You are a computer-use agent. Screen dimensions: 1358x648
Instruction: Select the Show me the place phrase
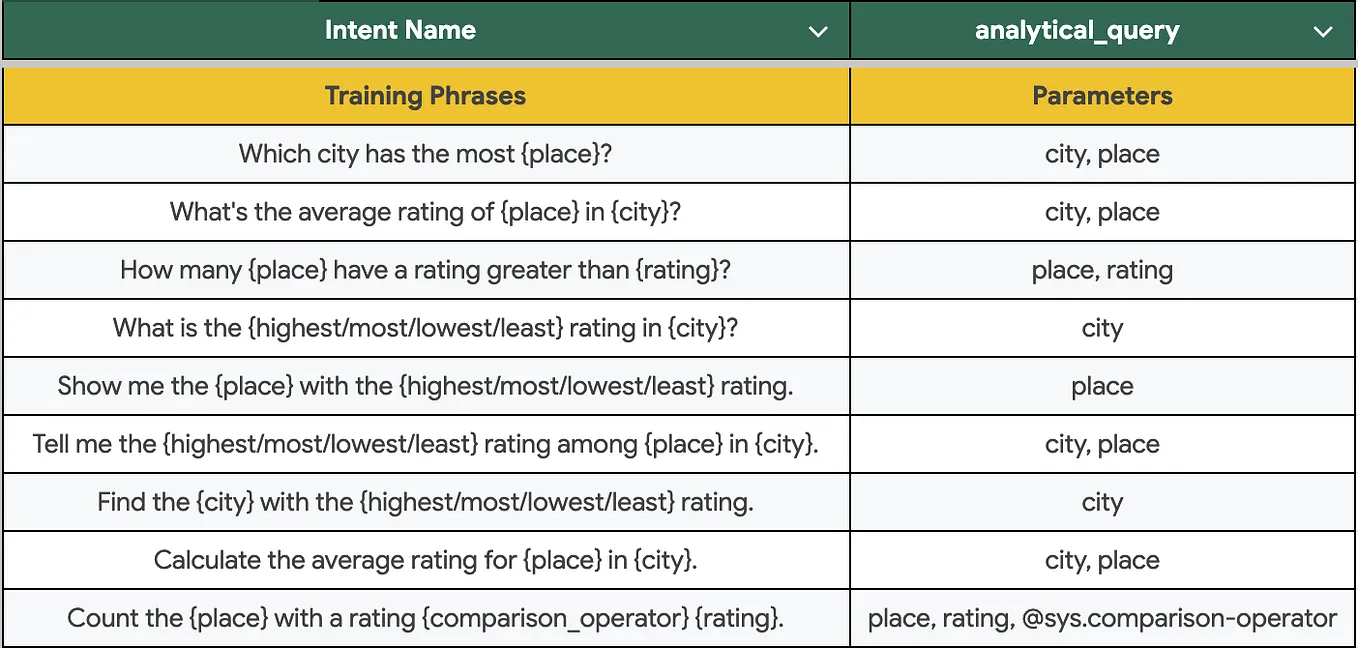tap(424, 386)
